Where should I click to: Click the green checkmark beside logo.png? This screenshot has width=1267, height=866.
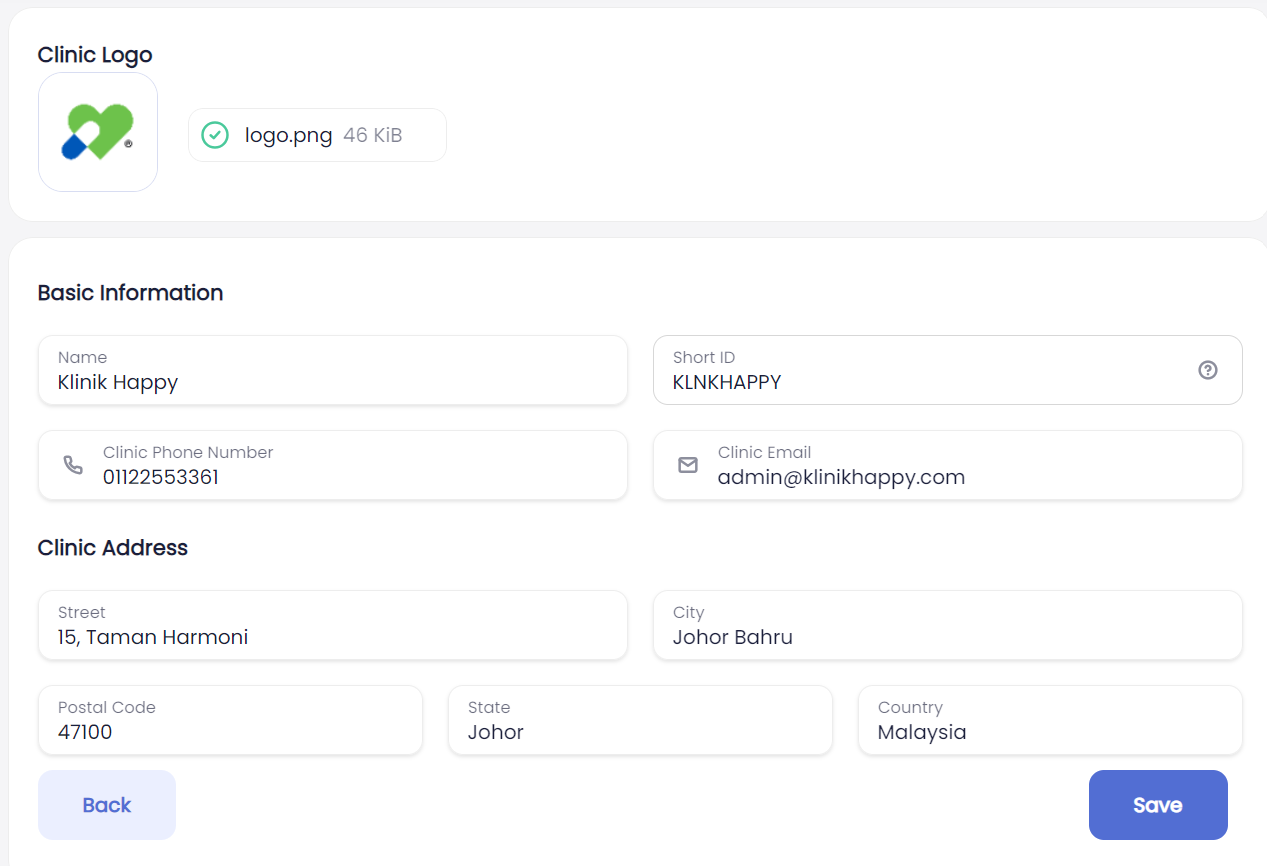(215, 135)
